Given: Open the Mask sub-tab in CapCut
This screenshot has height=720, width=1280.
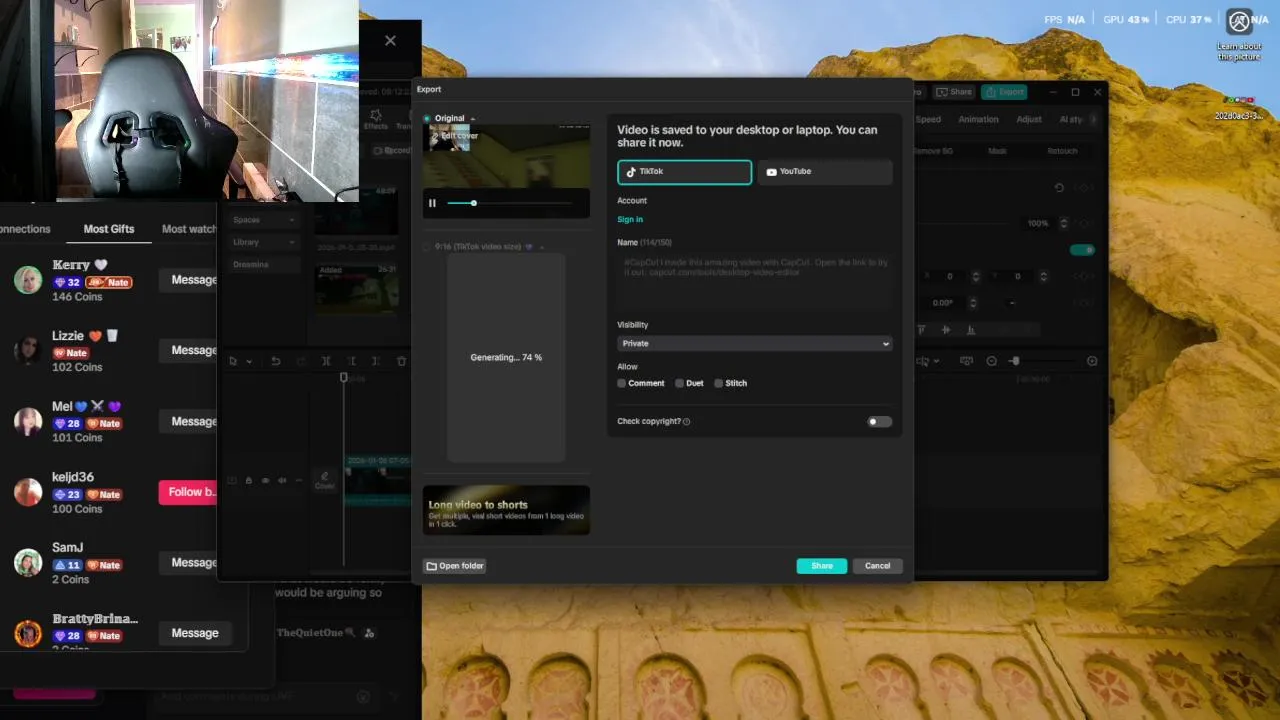Looking at the screenshot, I should tap(997, 151).
